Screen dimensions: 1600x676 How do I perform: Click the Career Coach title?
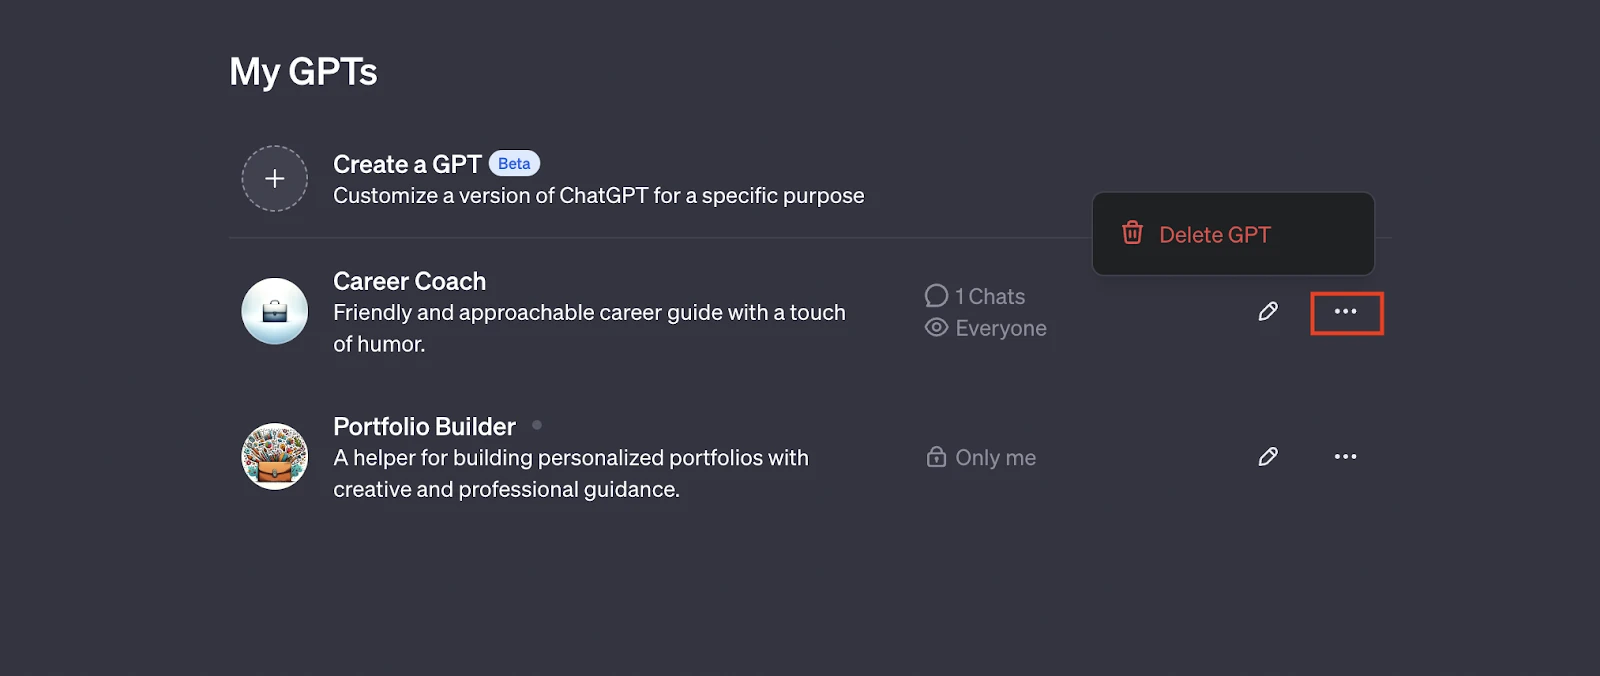click(x=409, y=281)
